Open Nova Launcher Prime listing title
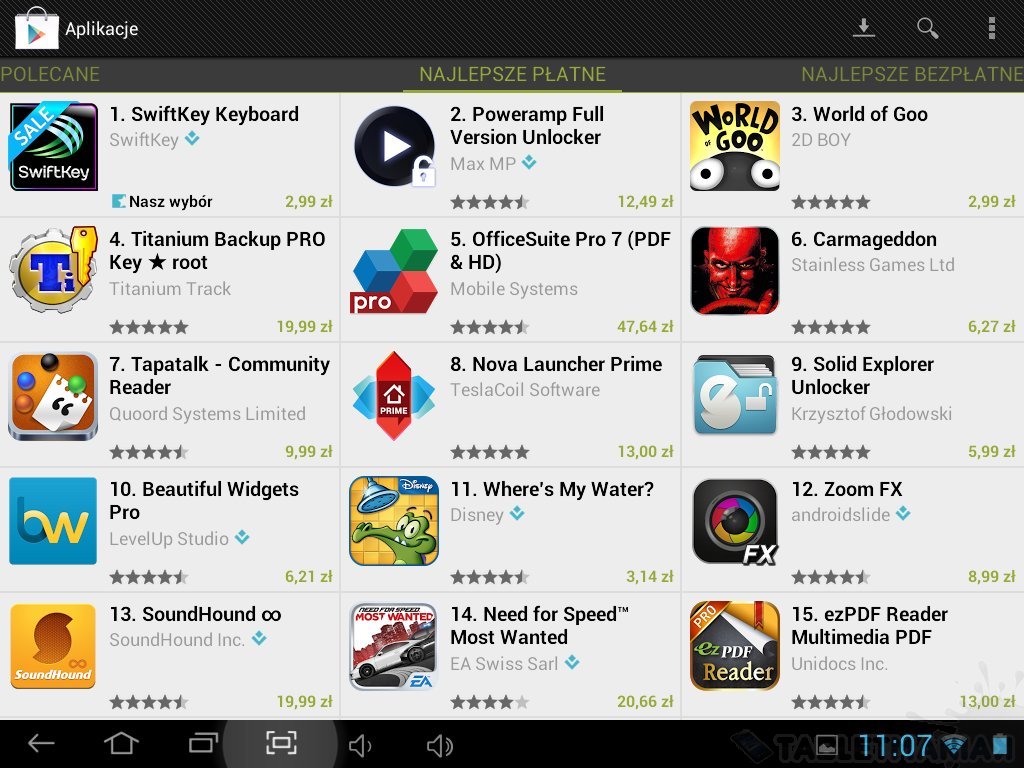The image size is (1024, 768). coord(556,364)
